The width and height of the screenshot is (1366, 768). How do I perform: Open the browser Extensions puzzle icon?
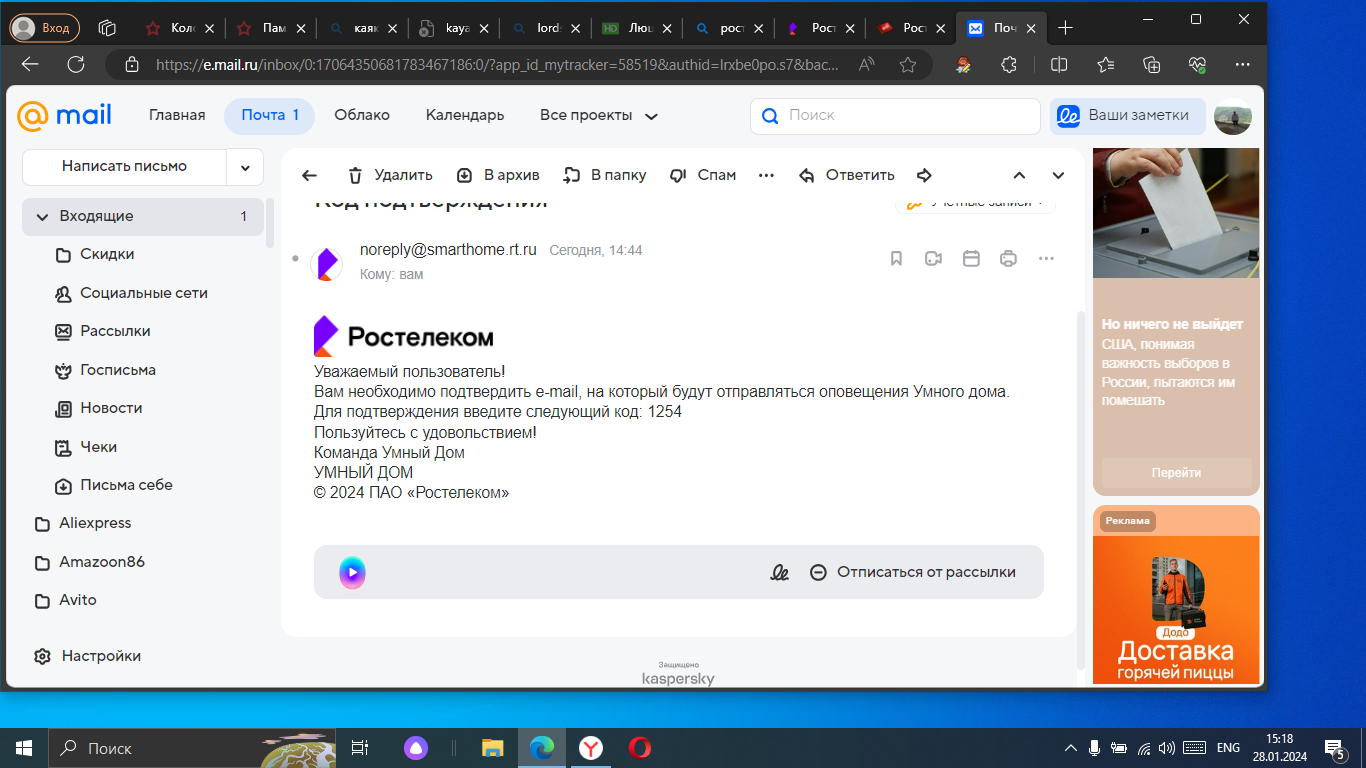click(1009, 64)
